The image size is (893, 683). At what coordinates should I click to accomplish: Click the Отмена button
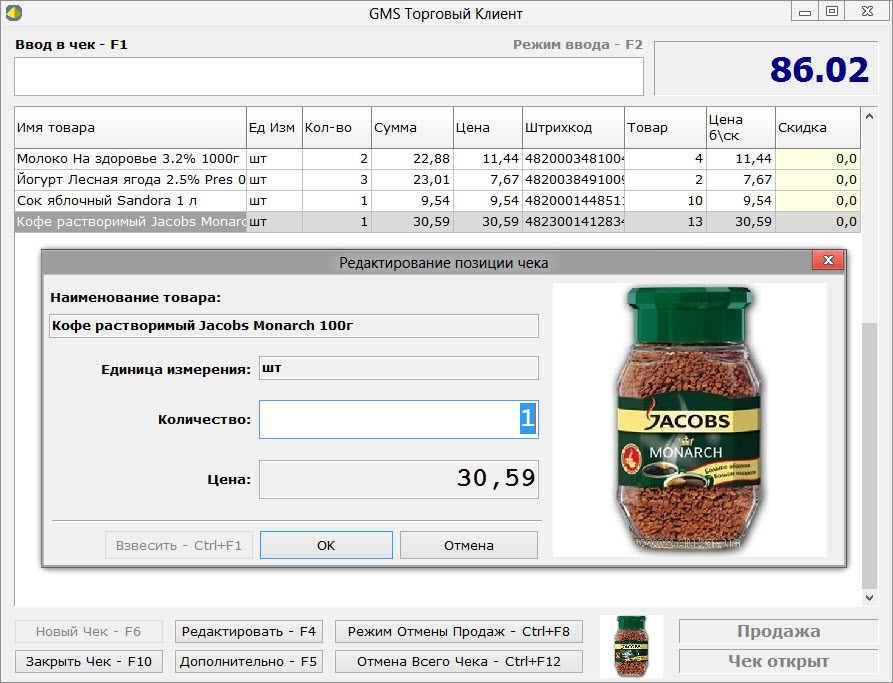tap(469, 545)
